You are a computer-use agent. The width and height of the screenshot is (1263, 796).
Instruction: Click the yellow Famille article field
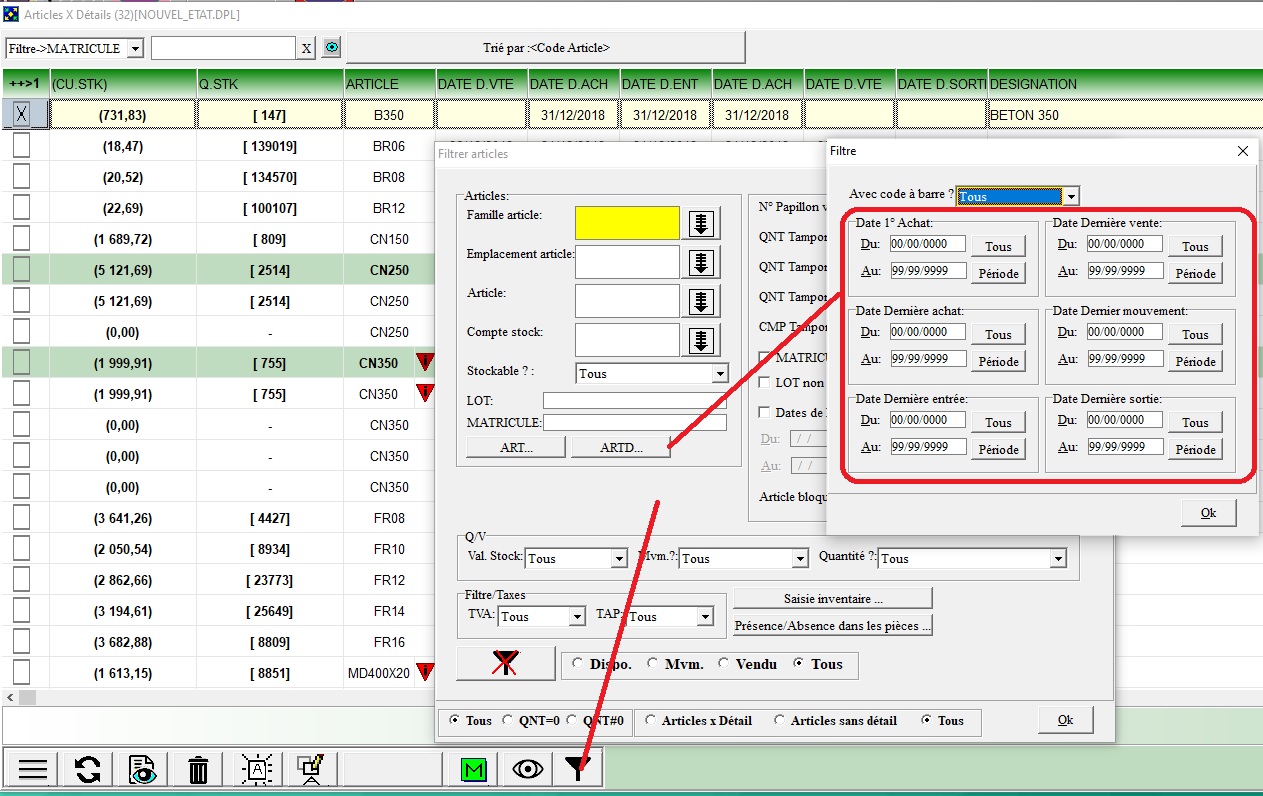627,223
